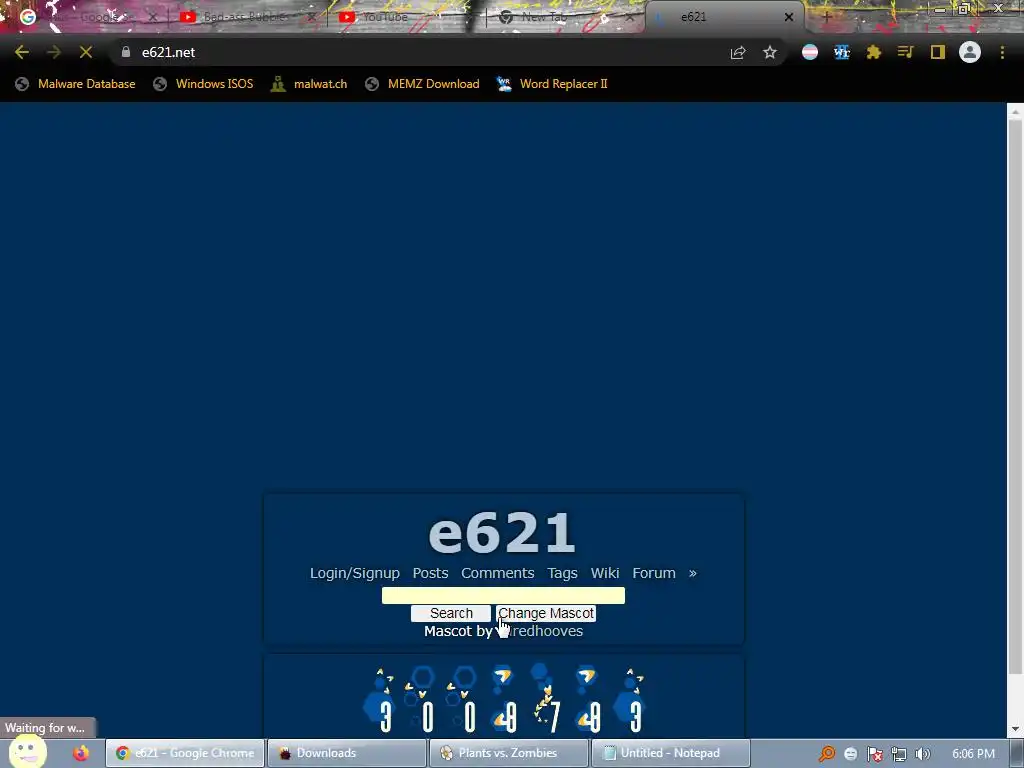
Task: Open the network tray icon
Action: coord(899,754)
